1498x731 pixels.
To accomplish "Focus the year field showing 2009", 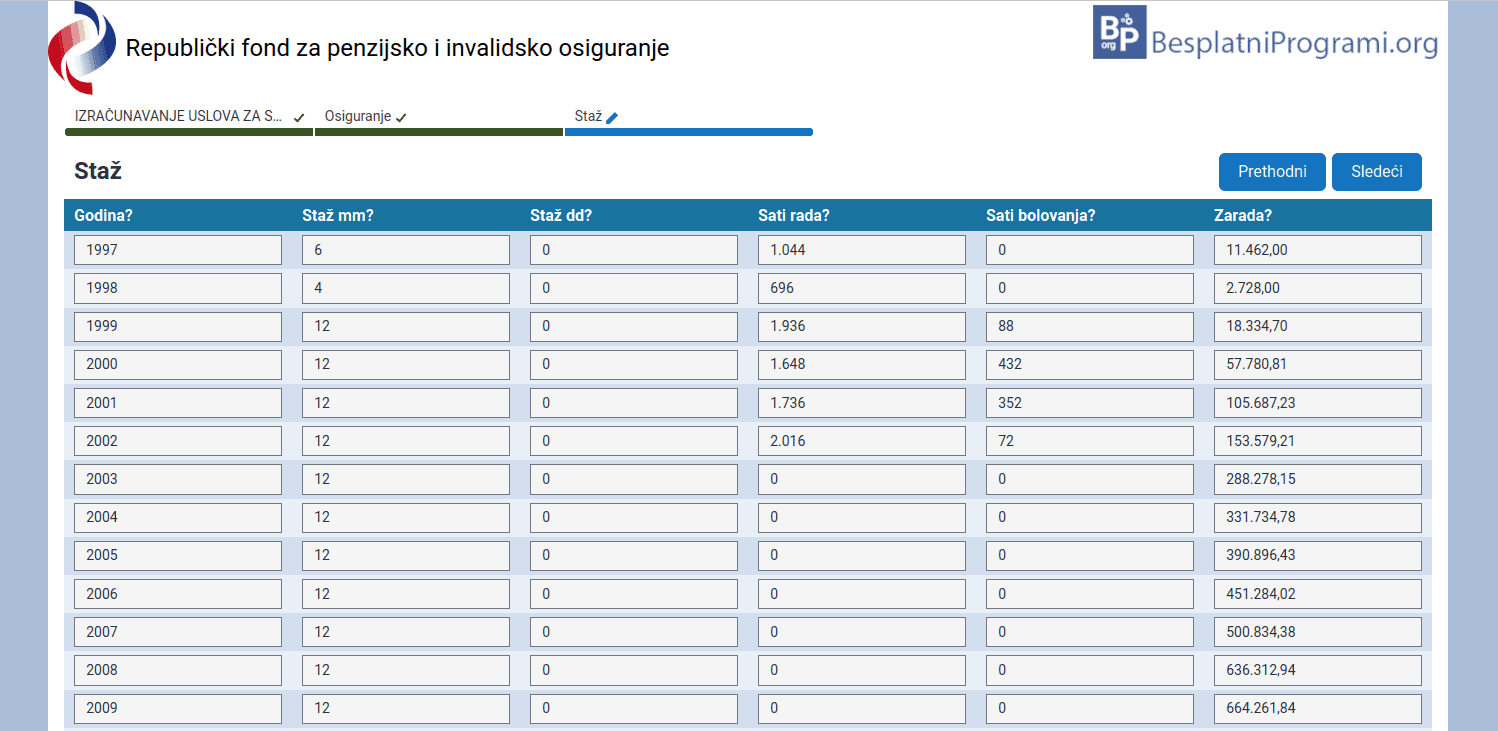I will tap(178, 708).
